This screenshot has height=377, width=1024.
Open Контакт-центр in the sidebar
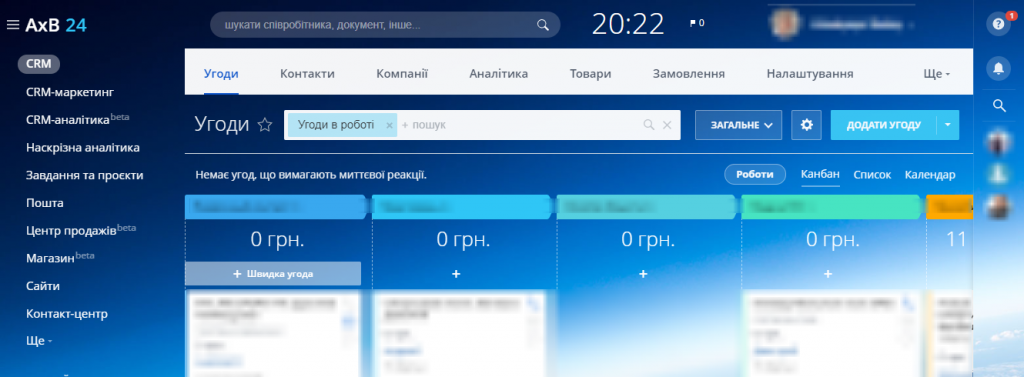click(x=67, y=314)
